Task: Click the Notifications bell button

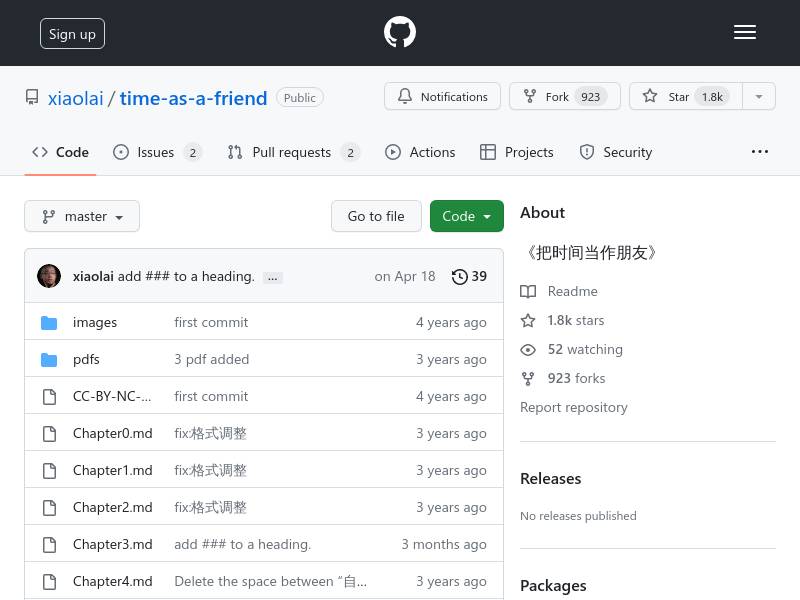Action: [442, 96]
